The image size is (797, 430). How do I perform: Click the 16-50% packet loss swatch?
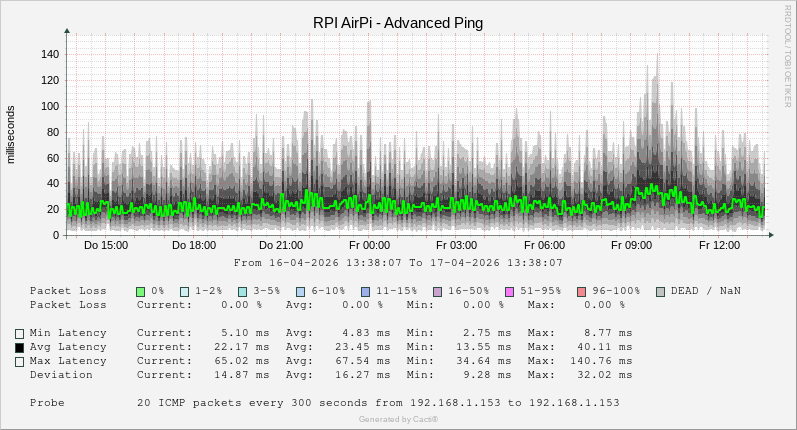pyautogui.click(x=437, y=291)
